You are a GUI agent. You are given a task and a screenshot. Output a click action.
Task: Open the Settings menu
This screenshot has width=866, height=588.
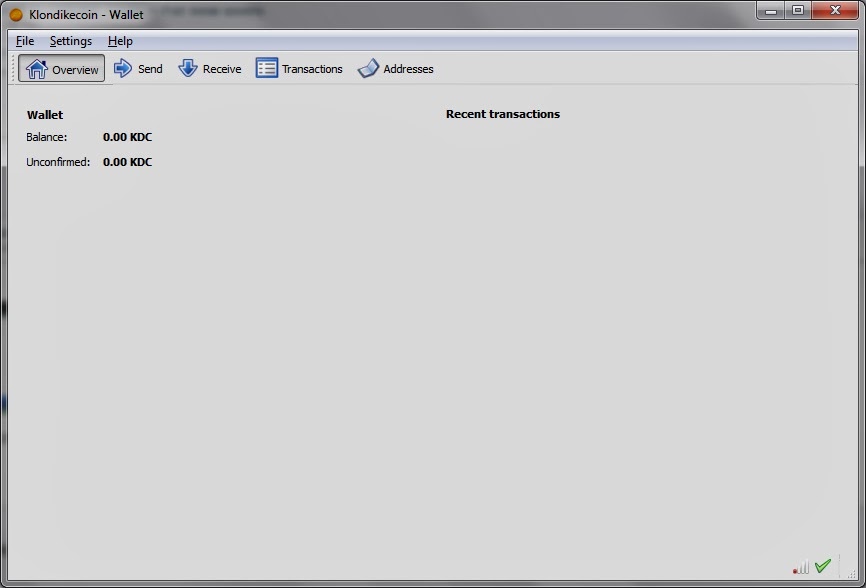coord(71,41)
